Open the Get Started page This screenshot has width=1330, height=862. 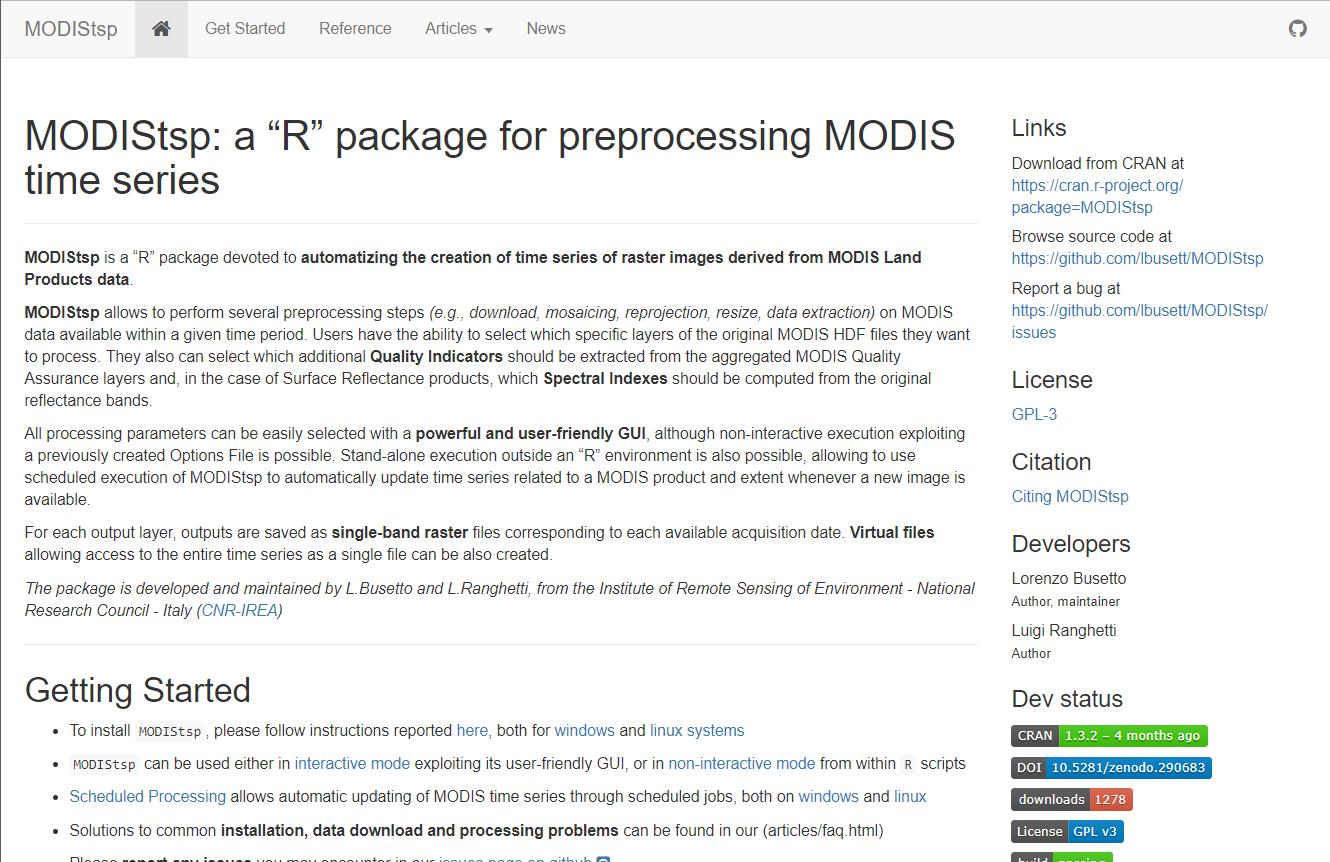[245, 29]
